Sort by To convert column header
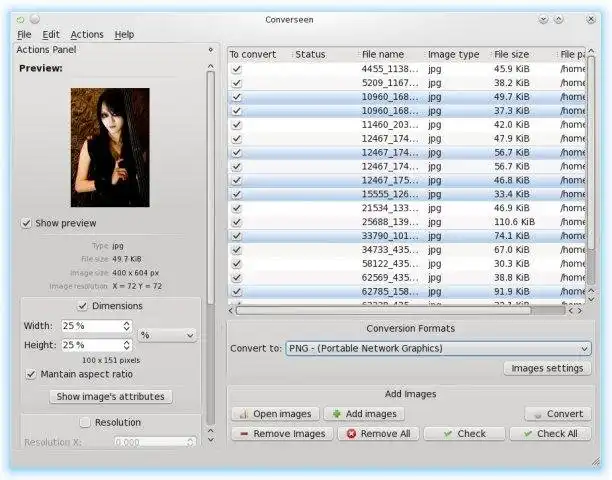 pyautogui.click(x=260, y=54)
